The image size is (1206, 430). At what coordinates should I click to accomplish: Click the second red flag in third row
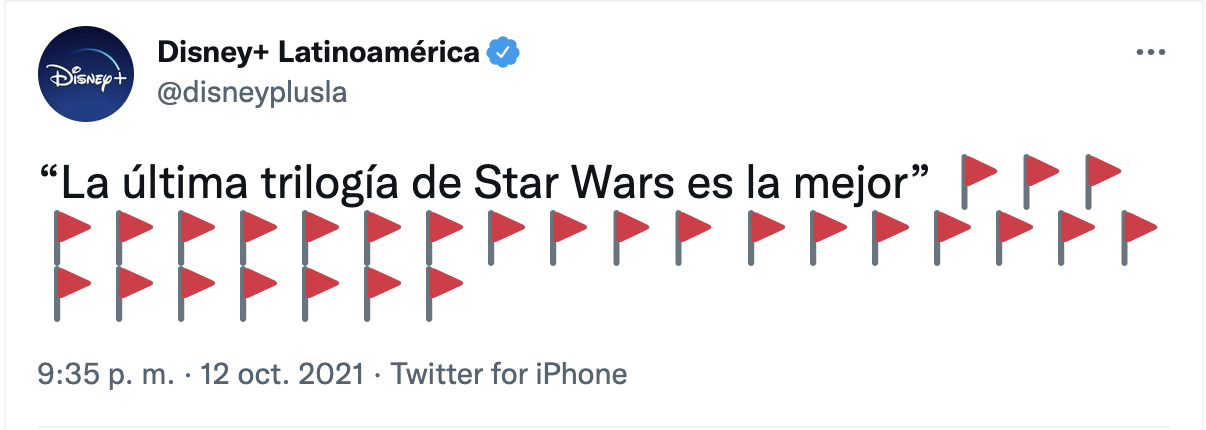[x=133, y=294]
